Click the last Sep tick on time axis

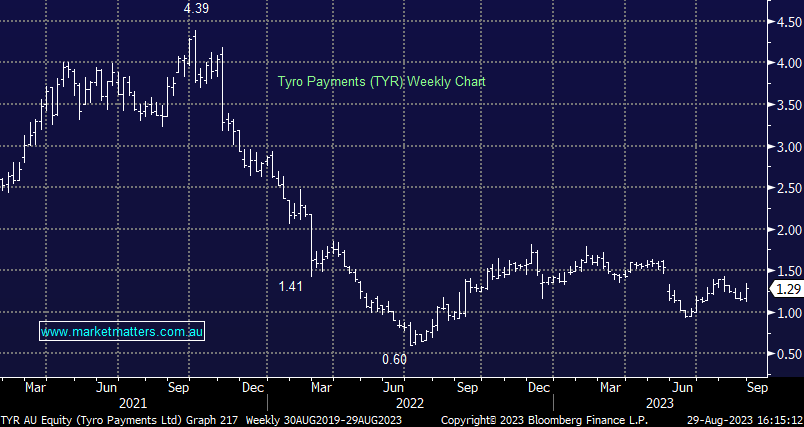pyautogui.click(x=757, y=385)
